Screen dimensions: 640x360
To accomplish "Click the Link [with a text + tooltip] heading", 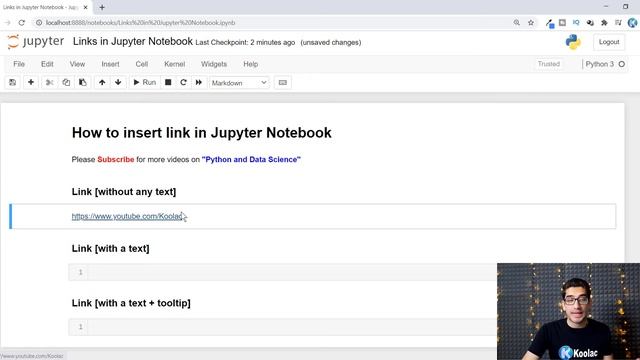I will (131, 303).
